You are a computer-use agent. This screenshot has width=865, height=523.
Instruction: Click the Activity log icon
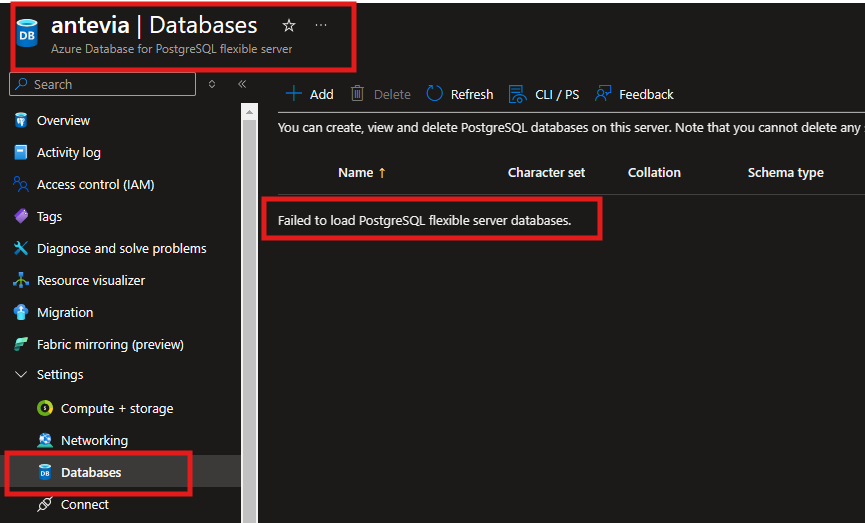click(x=21, y=152)
